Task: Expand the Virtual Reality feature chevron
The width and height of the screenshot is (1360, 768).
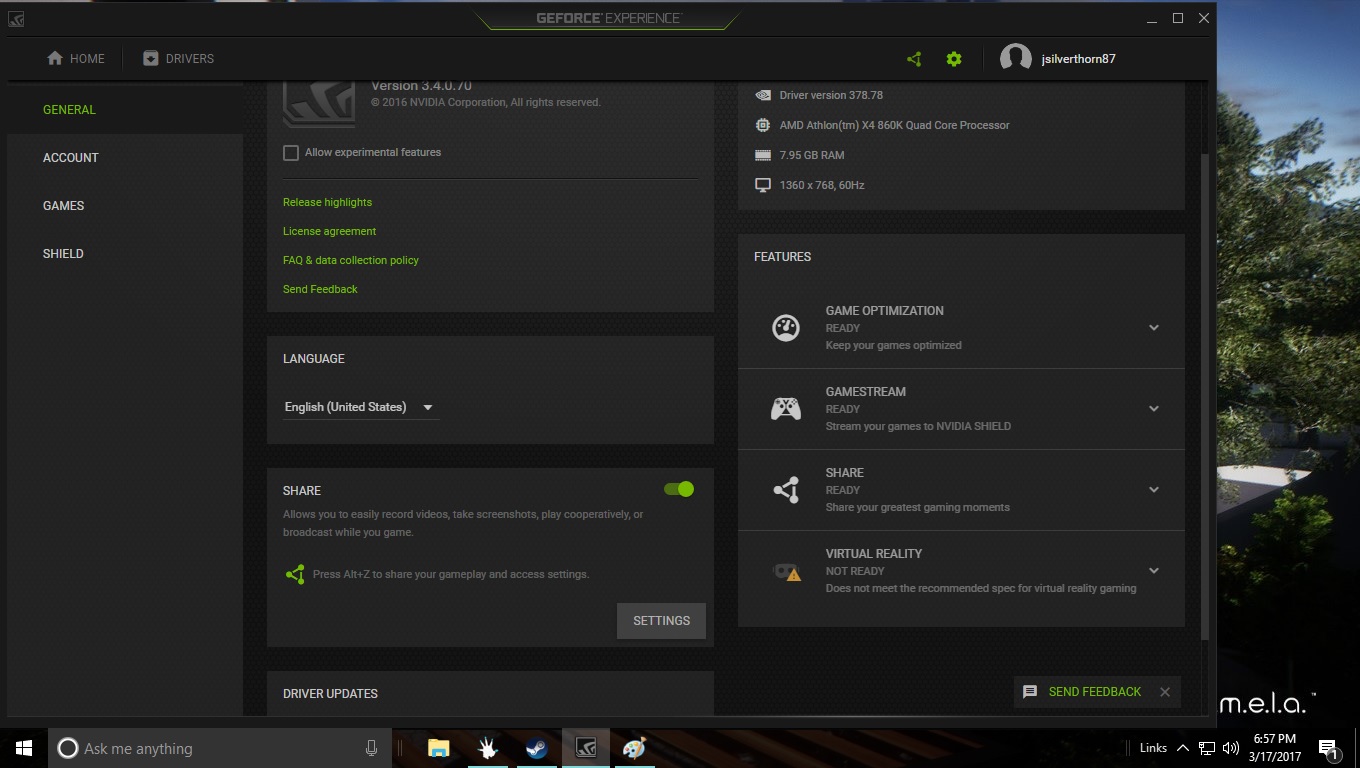Action: click(x=1154, y=571)
